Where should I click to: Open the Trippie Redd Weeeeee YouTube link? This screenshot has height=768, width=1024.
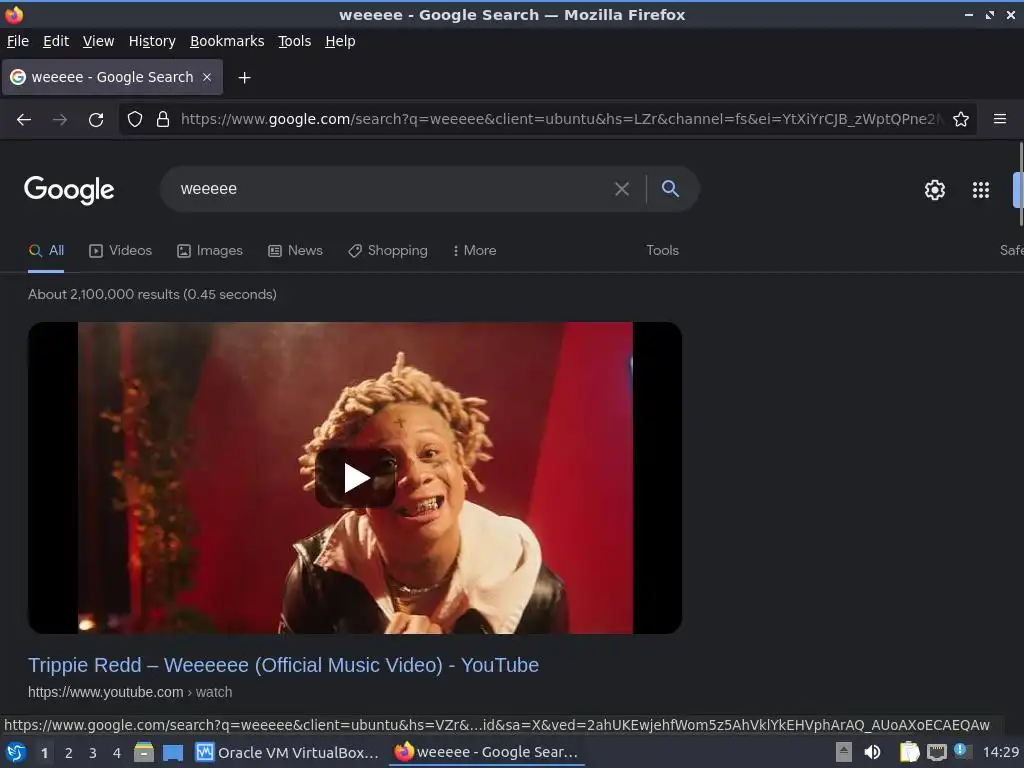283,665
